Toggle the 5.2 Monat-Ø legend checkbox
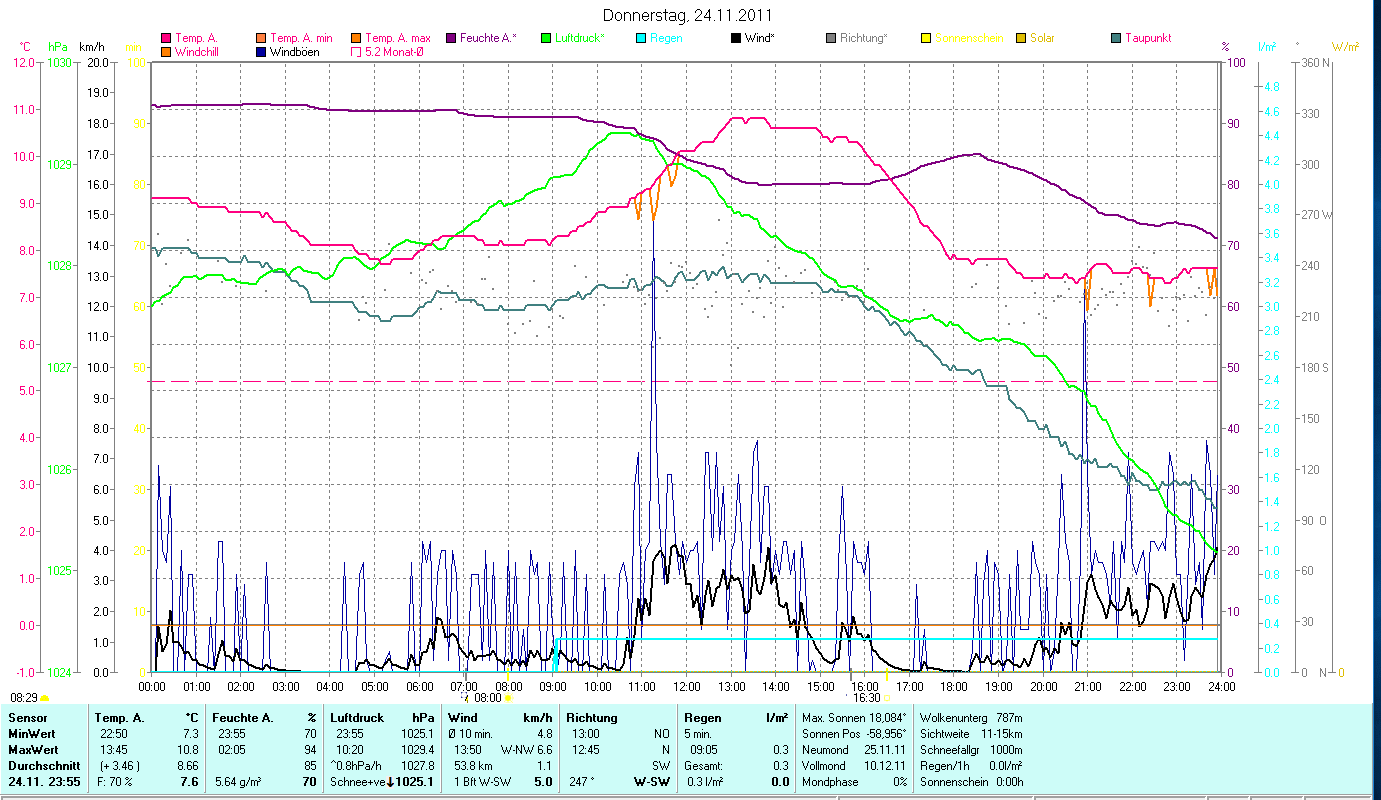The height and width of the screenshot is (800, 1381). click(357, 52)
